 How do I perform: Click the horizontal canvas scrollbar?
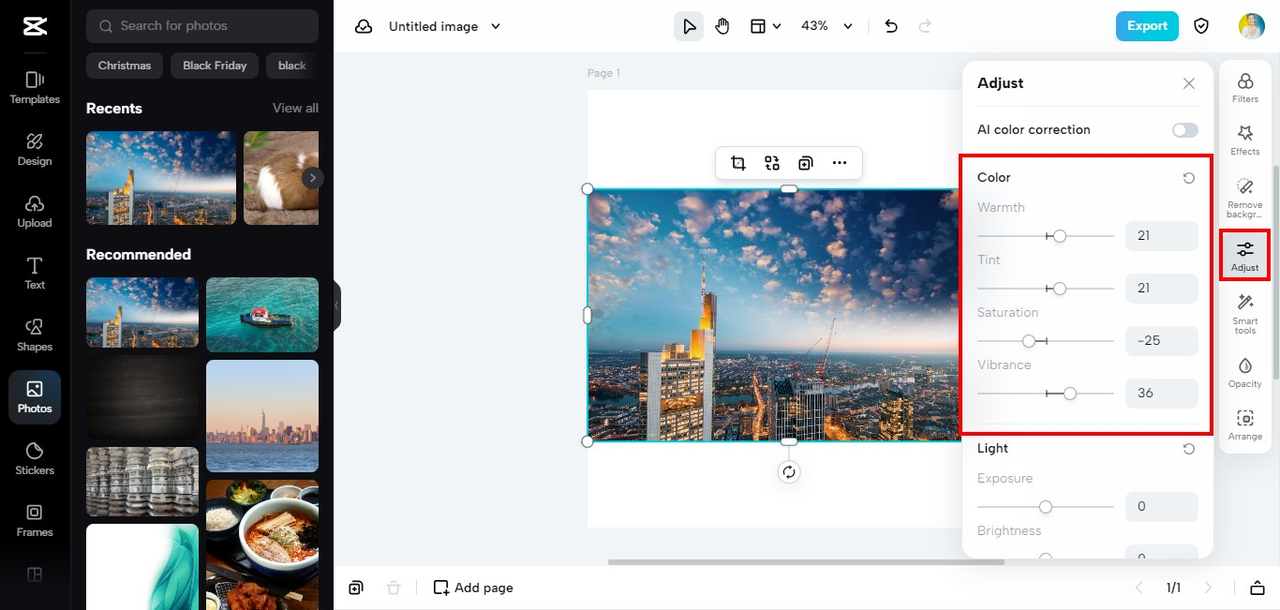pos(806,562)
